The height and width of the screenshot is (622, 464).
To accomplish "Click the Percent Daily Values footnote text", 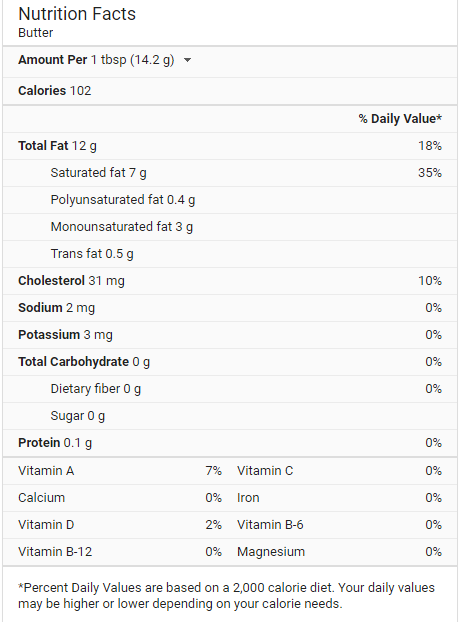I will click(226, 595).
